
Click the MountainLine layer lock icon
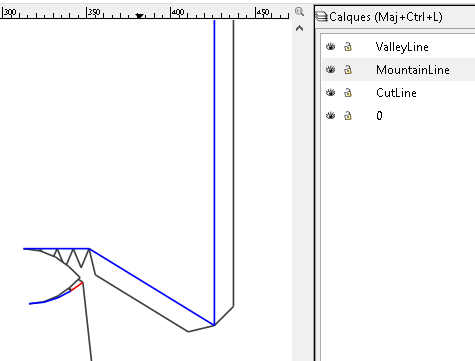tap(348, 70)
